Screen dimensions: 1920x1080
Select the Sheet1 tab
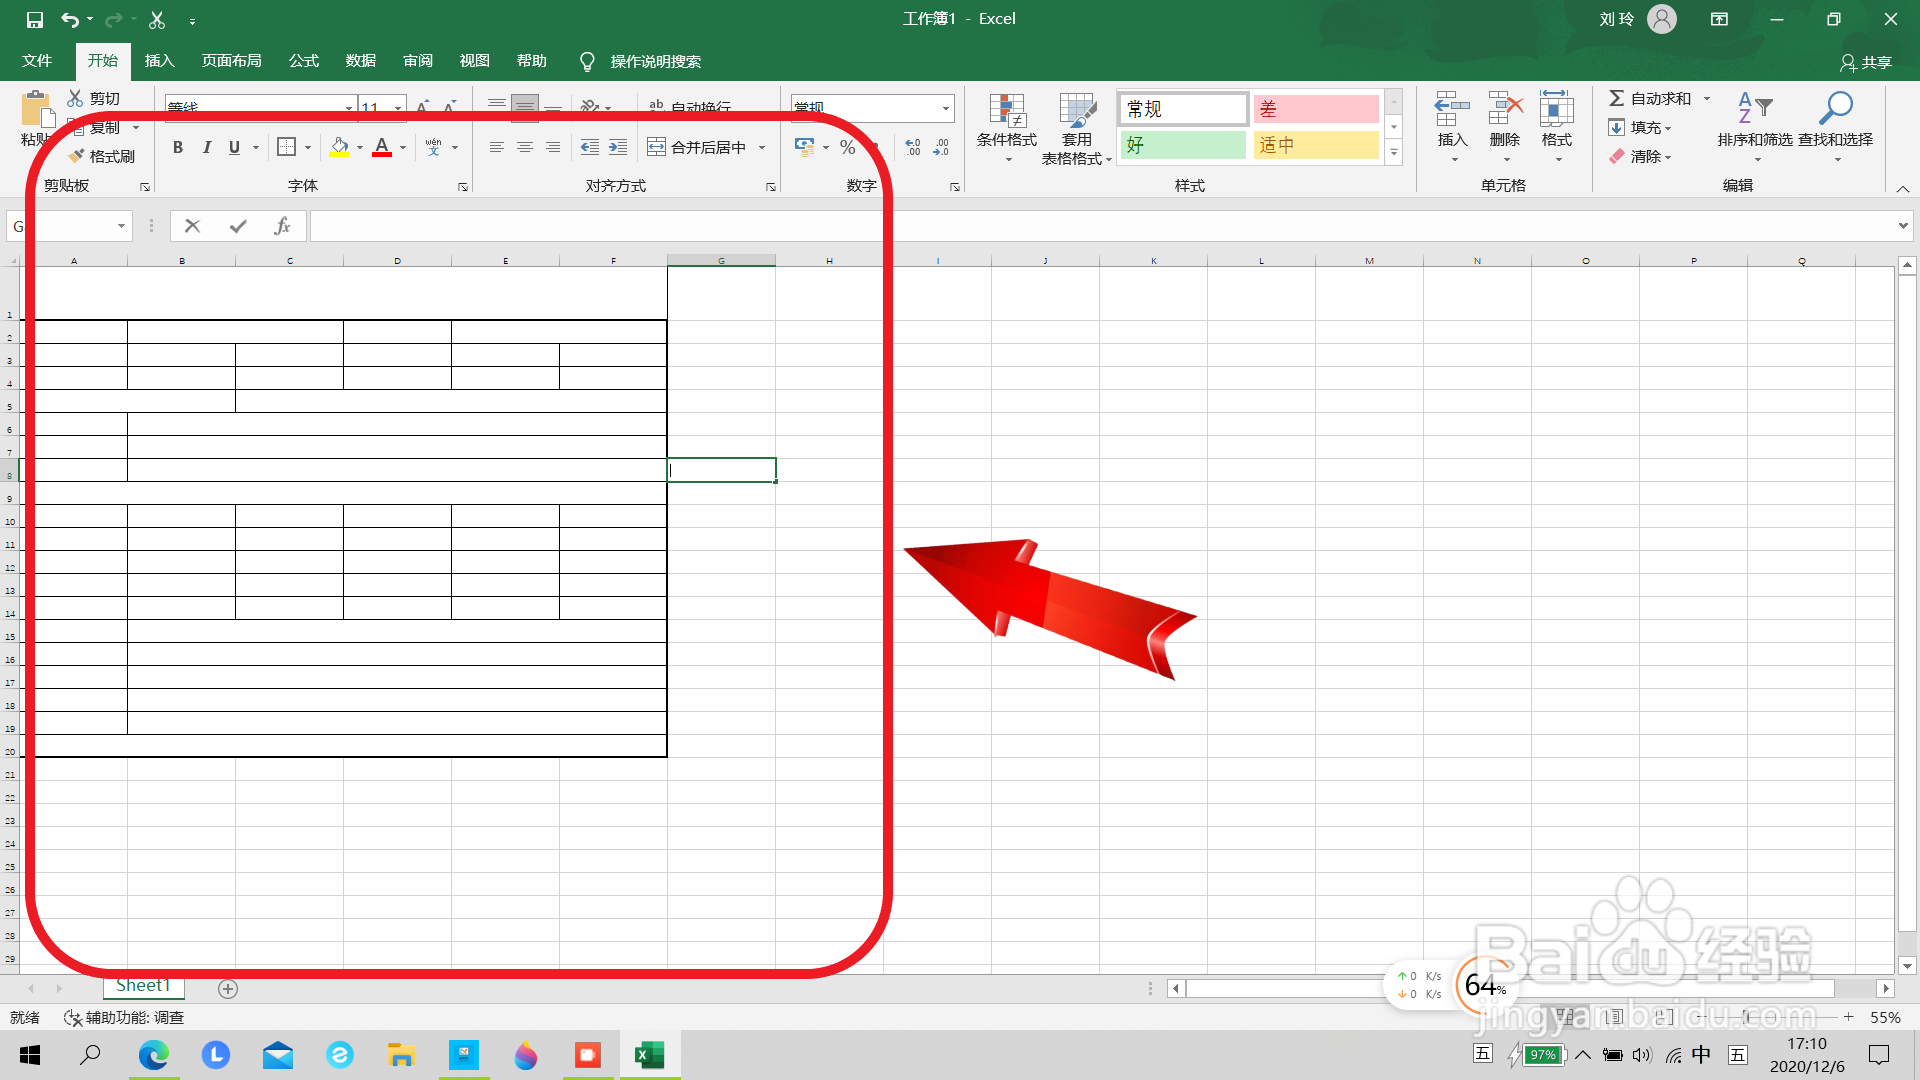143,986
